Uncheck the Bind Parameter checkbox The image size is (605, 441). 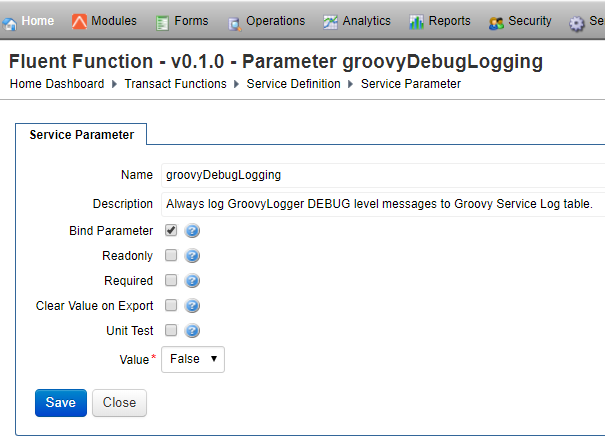coord(171,230)
